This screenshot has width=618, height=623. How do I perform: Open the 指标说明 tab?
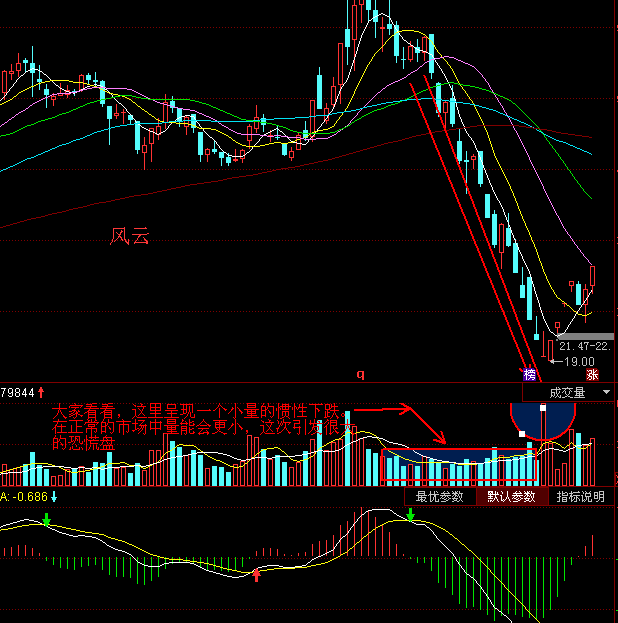tap(581, 497)
